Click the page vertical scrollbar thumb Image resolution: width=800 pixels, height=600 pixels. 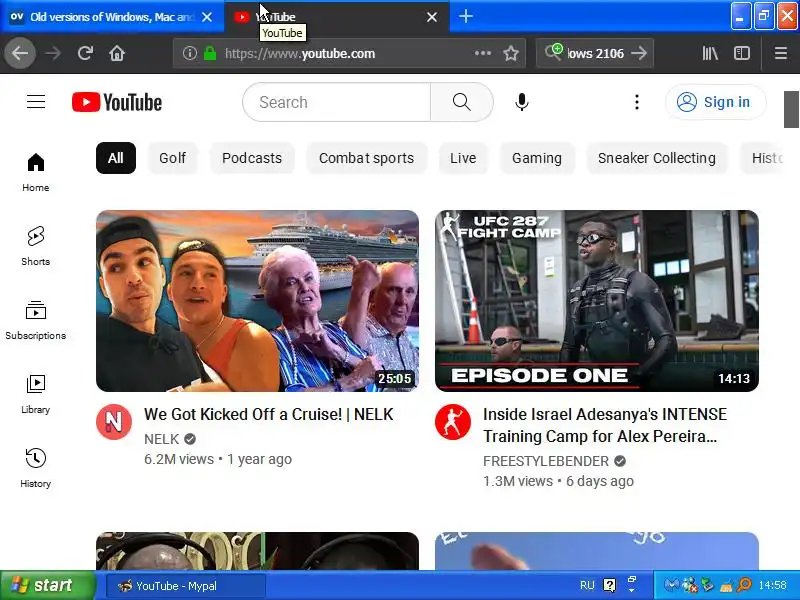click(791, 109)
